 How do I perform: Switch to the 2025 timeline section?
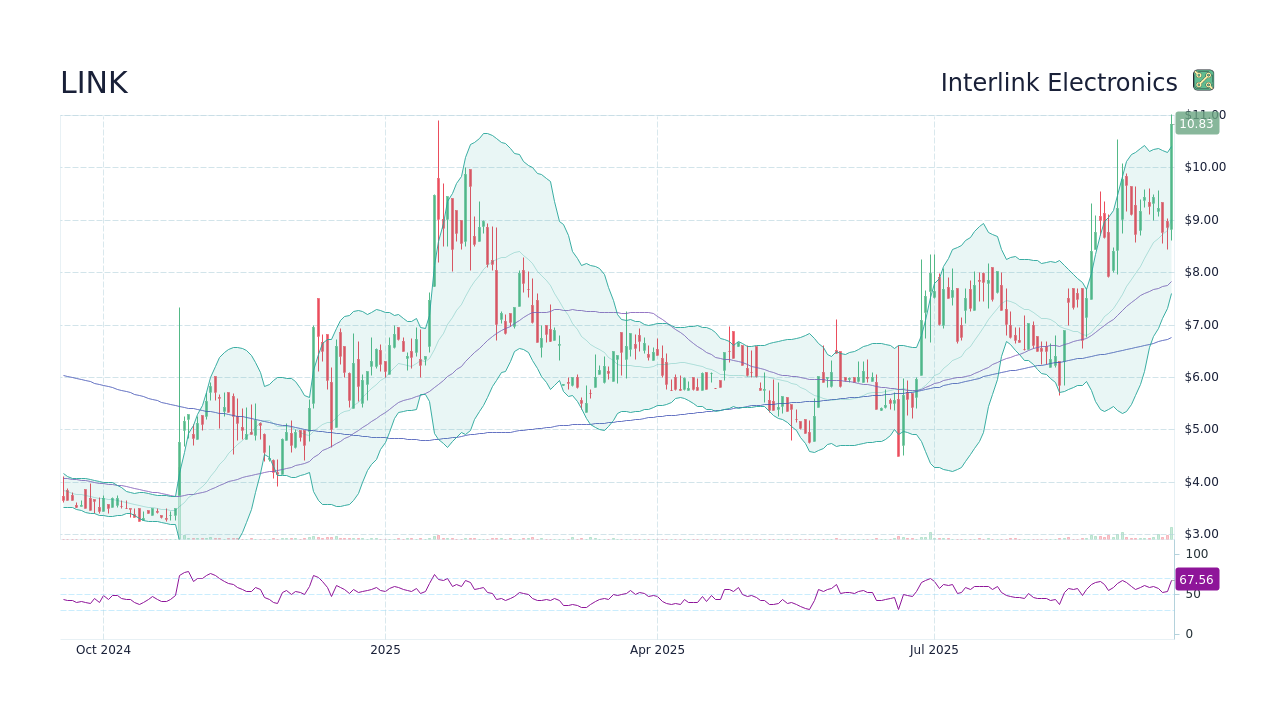coord(385,649)
